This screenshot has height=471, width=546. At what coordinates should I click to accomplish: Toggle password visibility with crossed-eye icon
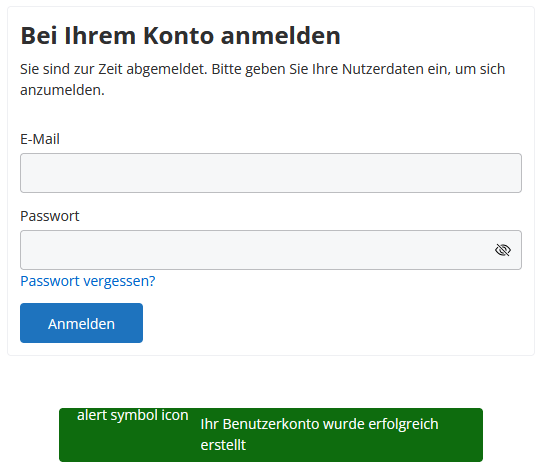(502, 250)
